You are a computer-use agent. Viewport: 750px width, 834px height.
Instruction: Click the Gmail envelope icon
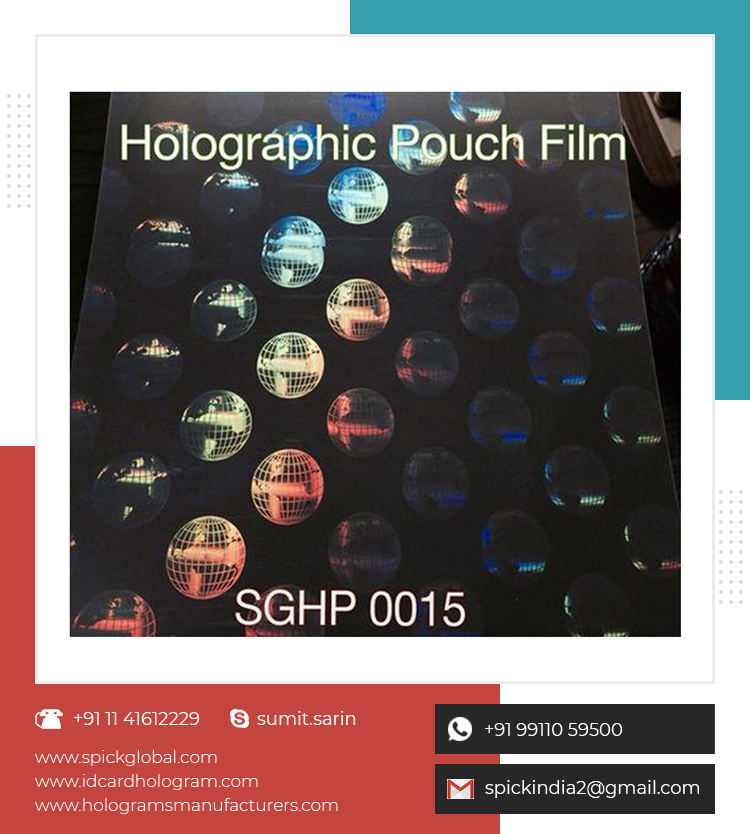click(460, 789)
